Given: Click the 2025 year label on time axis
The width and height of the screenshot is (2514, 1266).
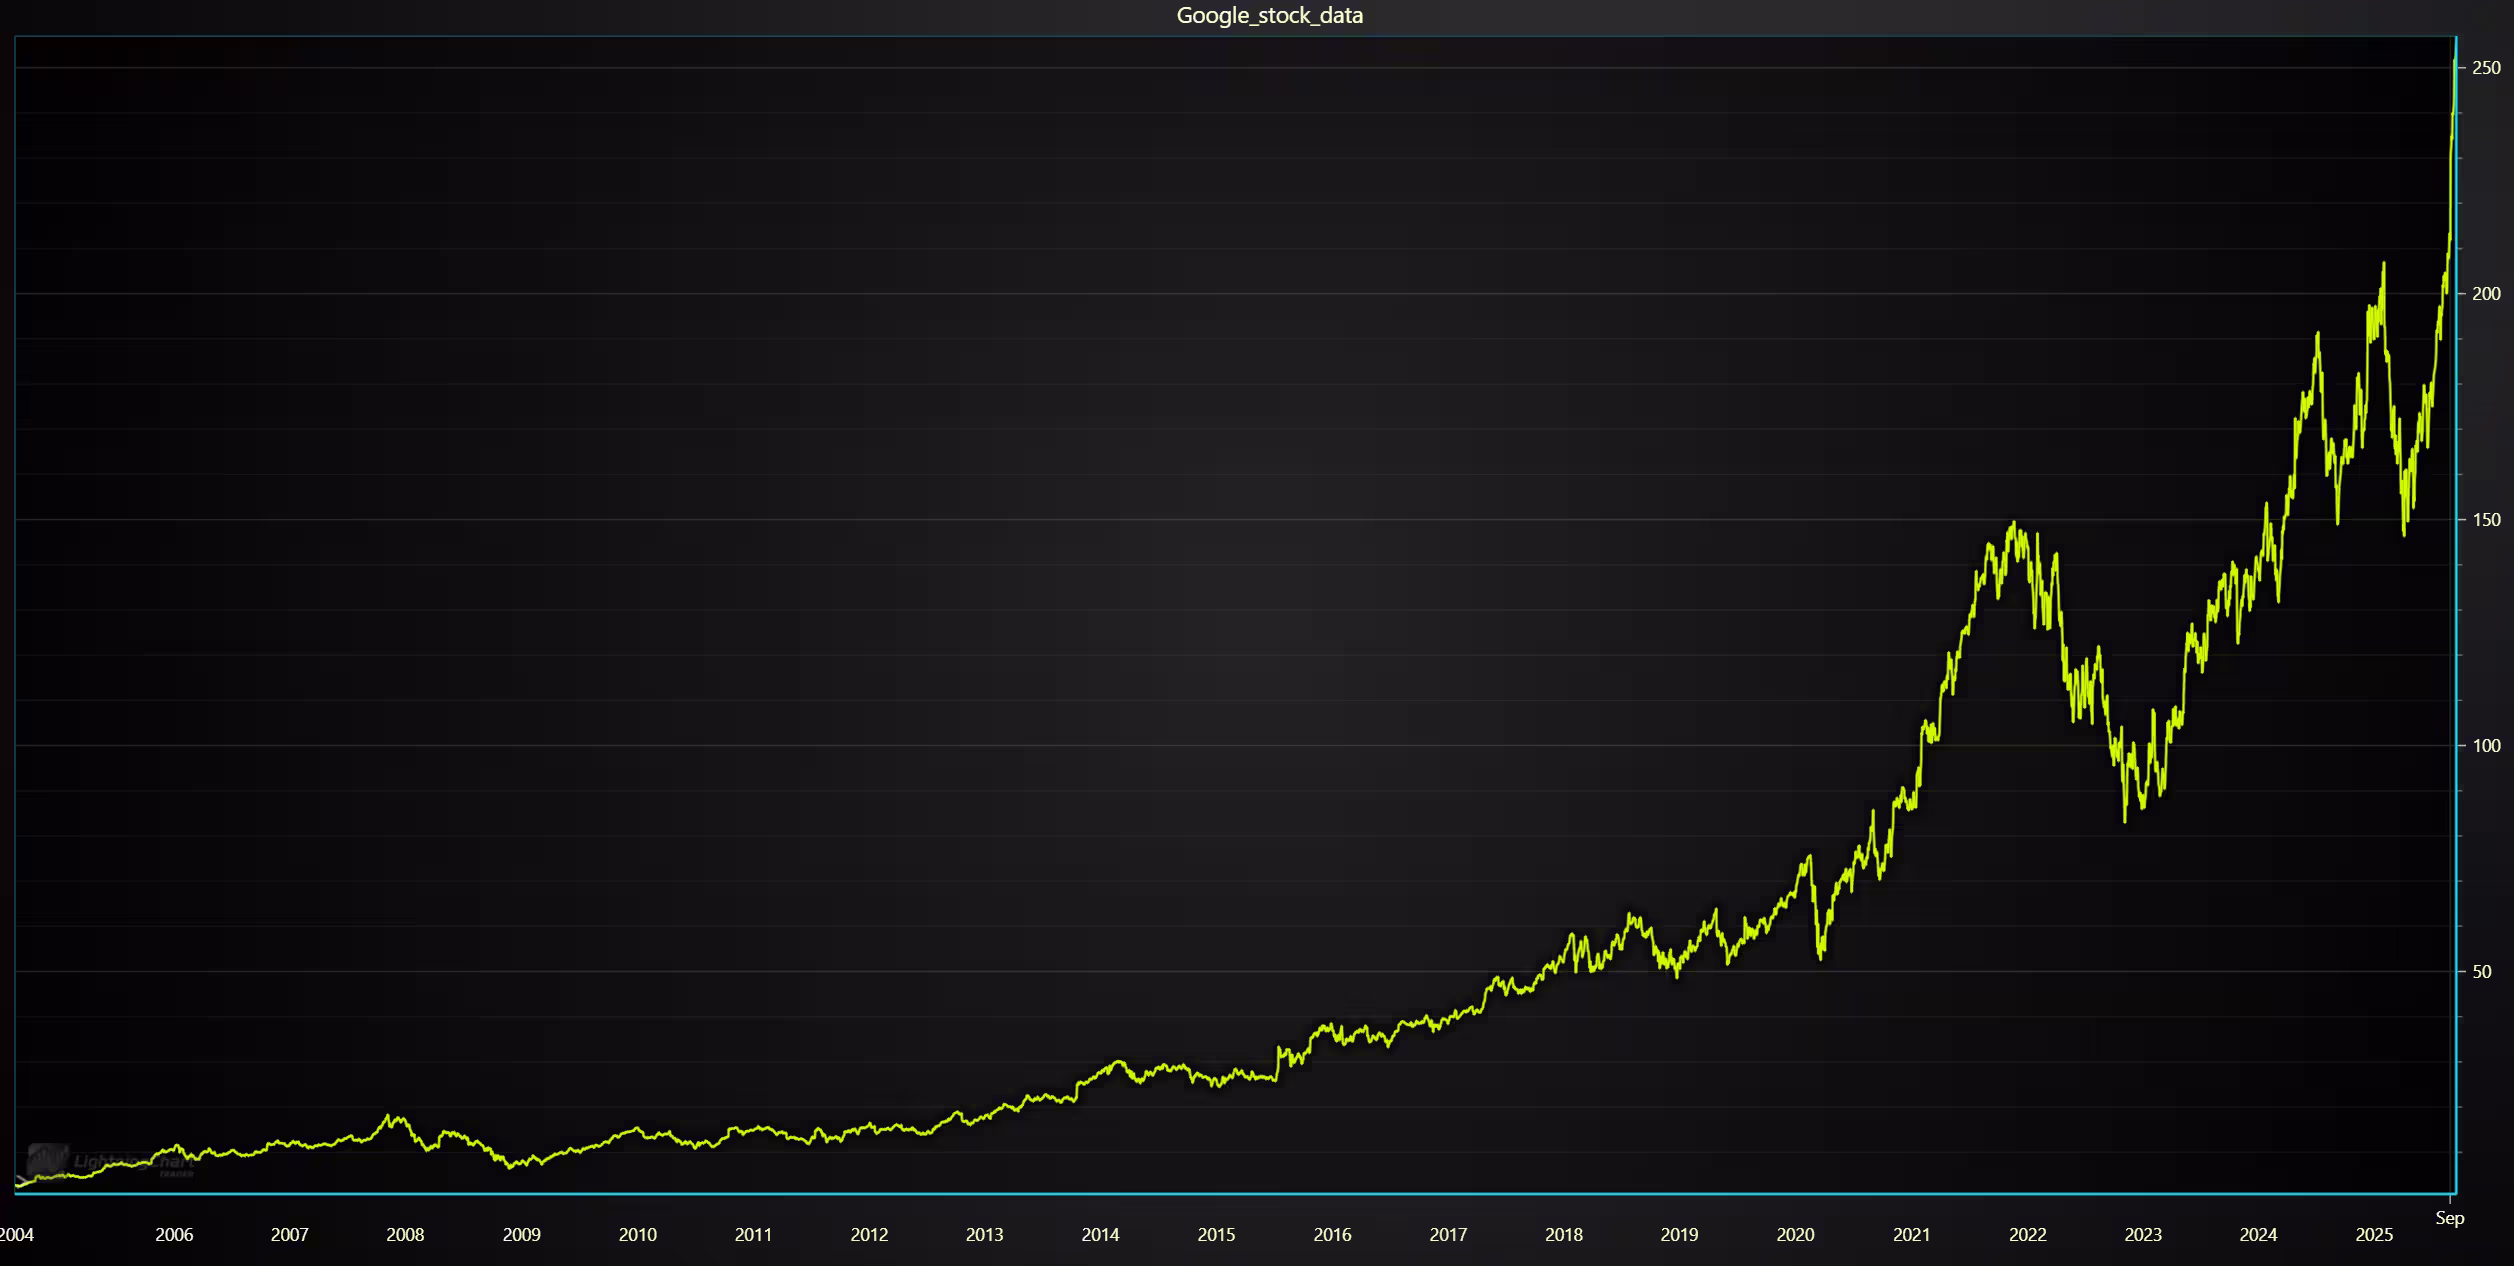Looking at the screenshot, I should (x=2375, y=1235).
